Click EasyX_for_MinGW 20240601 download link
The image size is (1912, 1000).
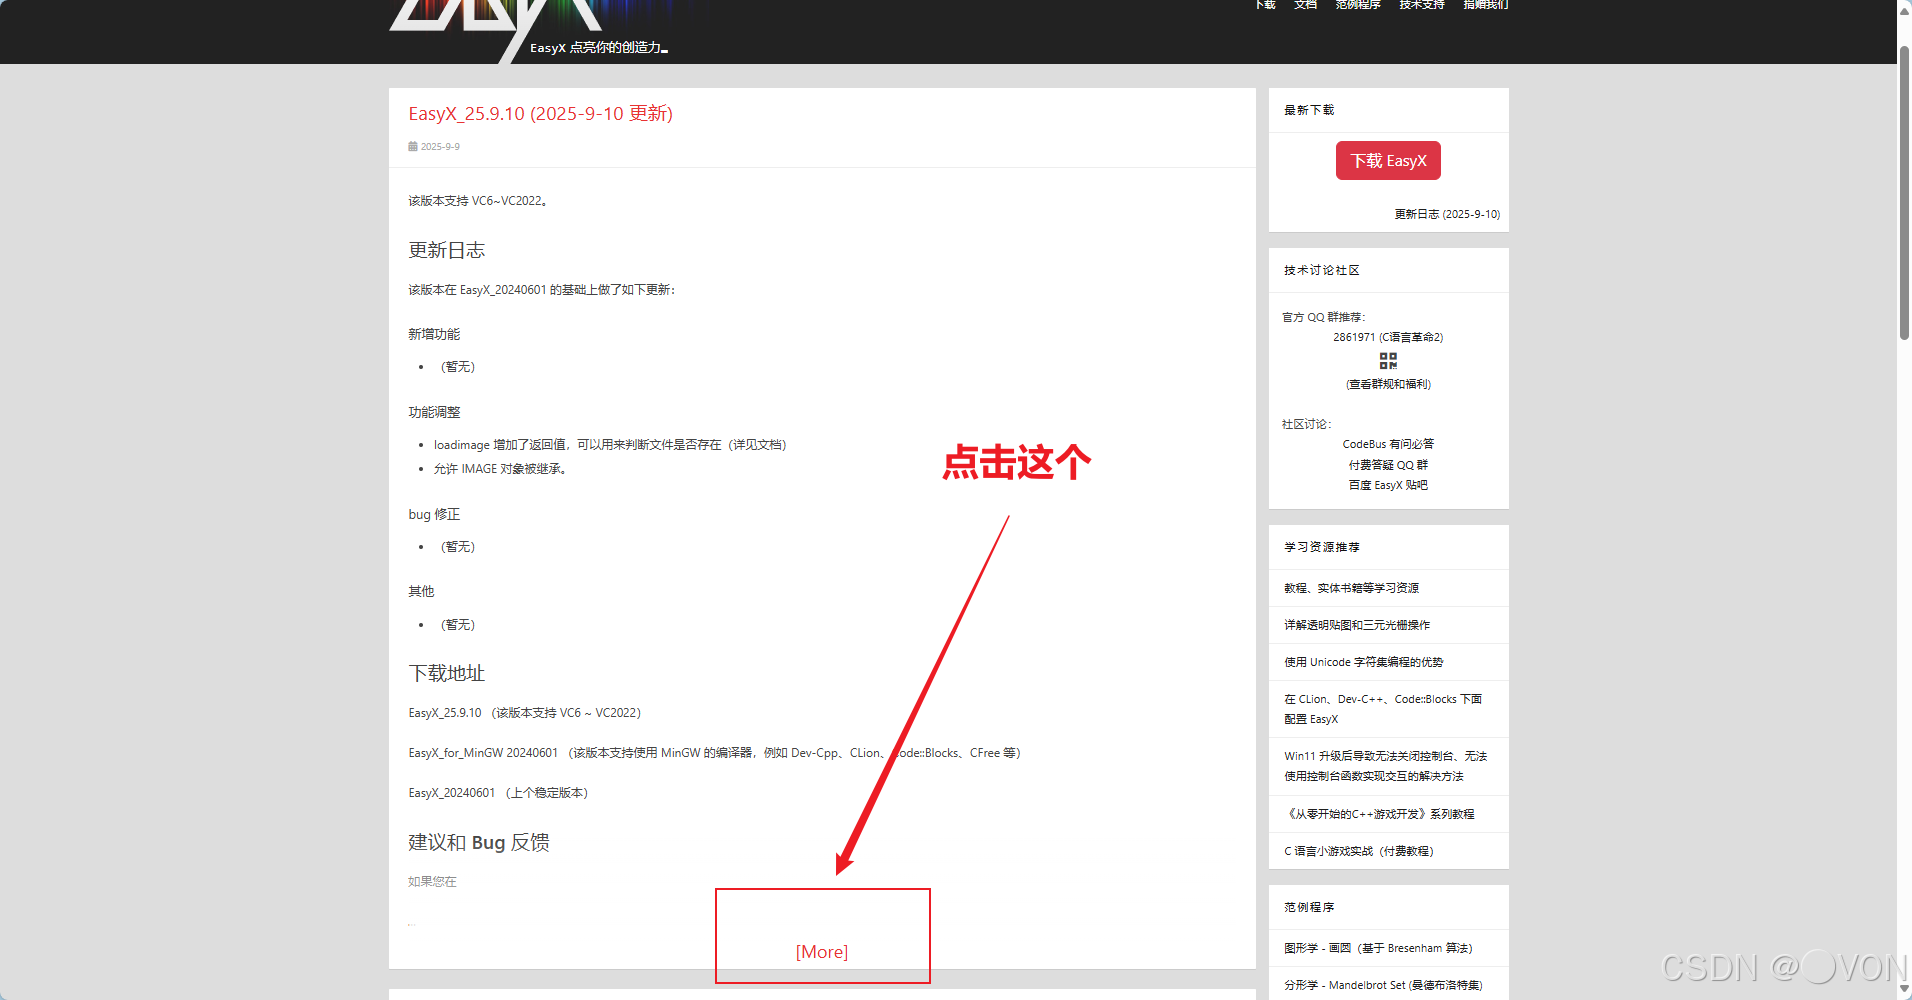[483, 753]
